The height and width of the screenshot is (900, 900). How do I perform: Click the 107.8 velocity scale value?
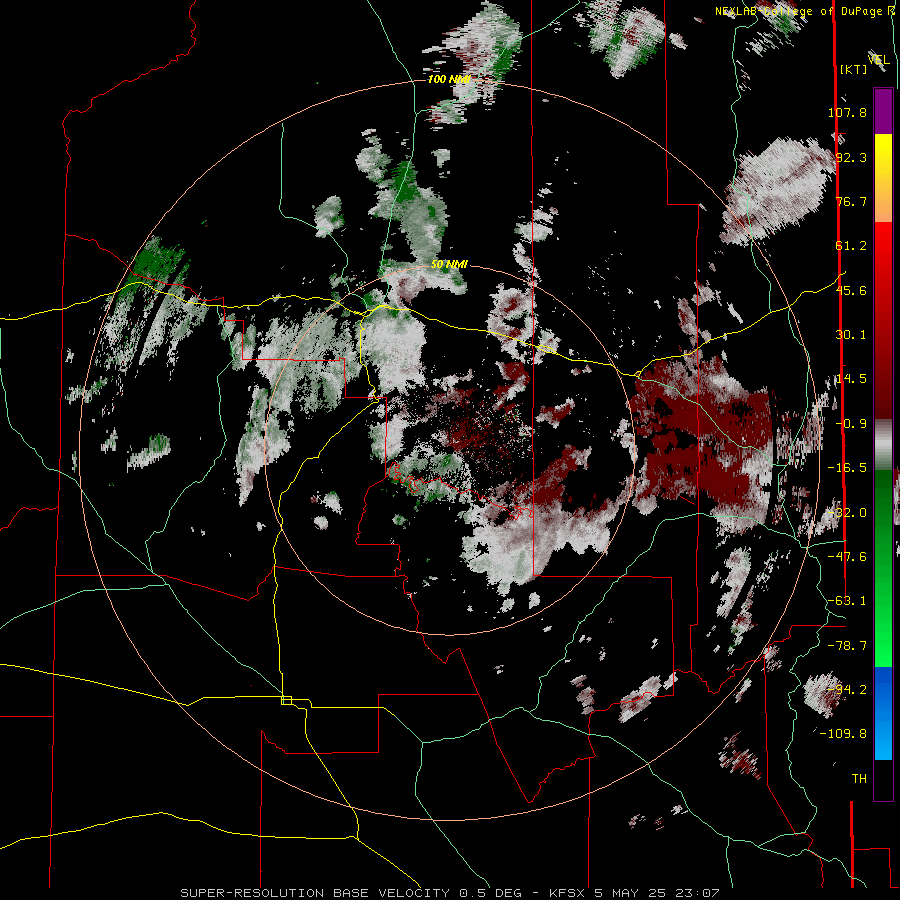(x=847, y=112)
